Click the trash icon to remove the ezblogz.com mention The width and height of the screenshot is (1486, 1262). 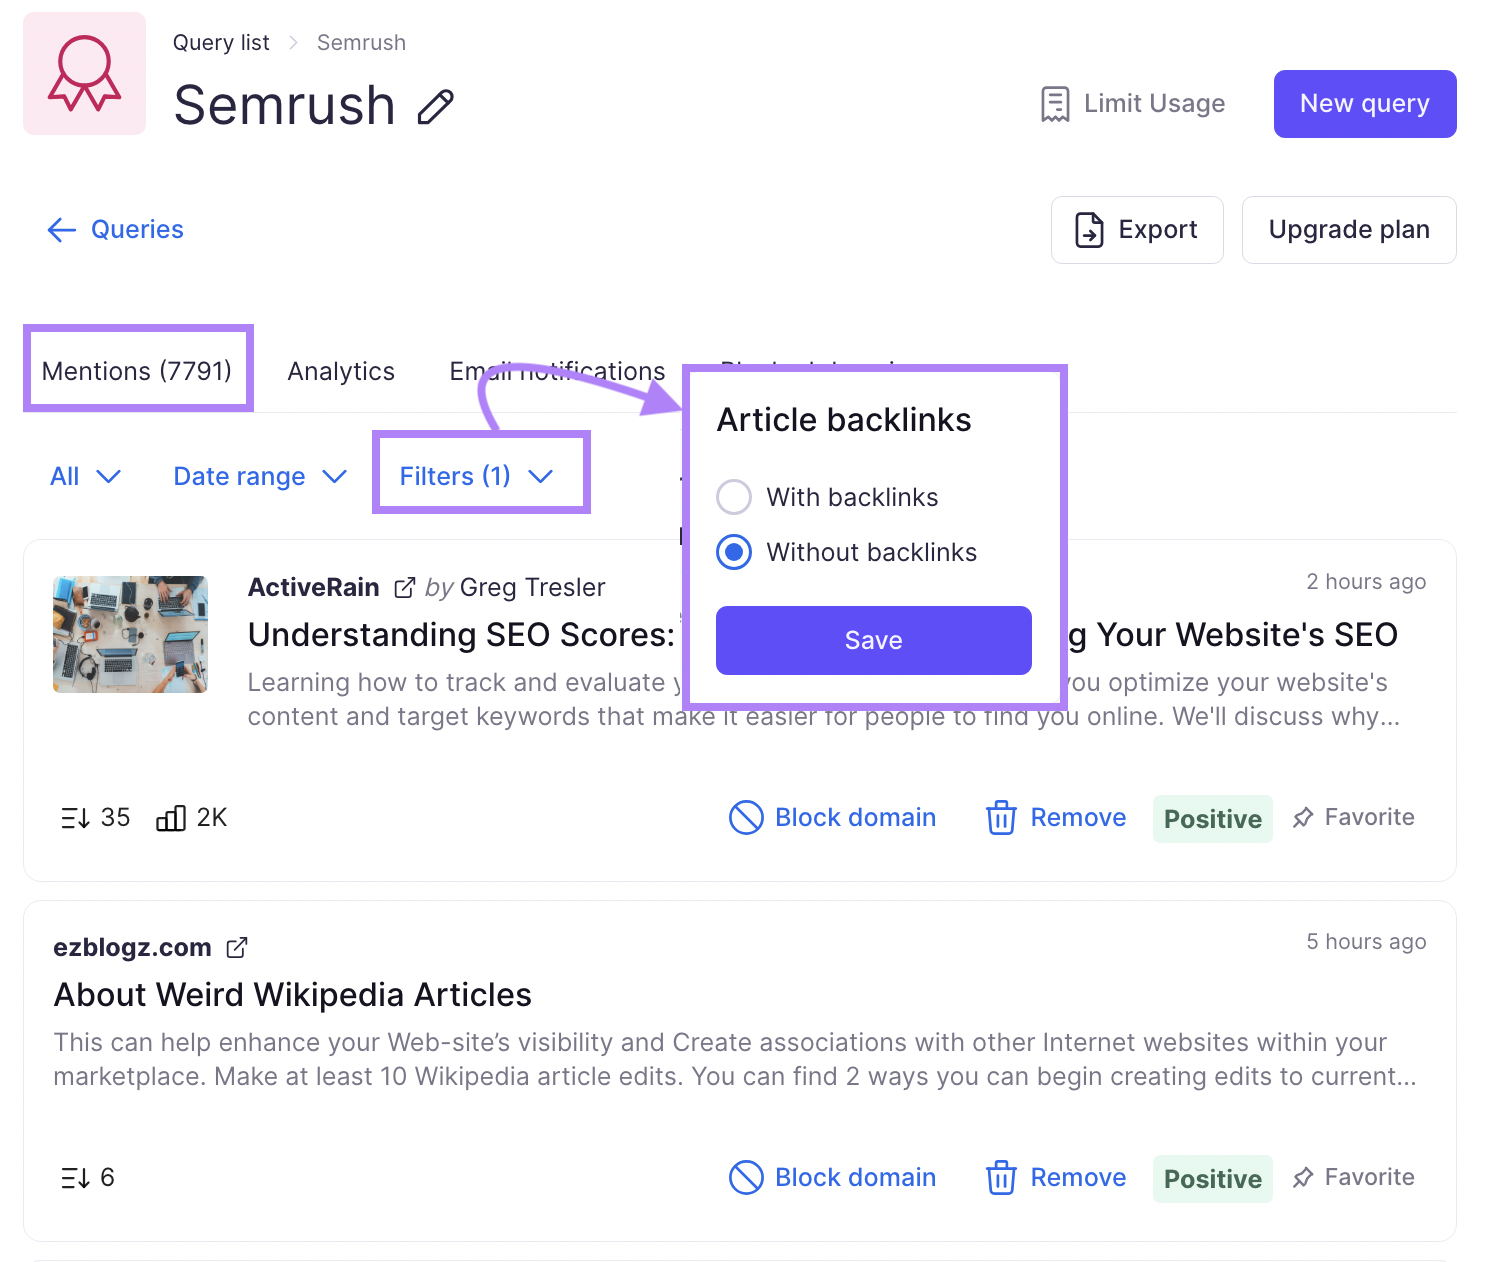1001,1178
